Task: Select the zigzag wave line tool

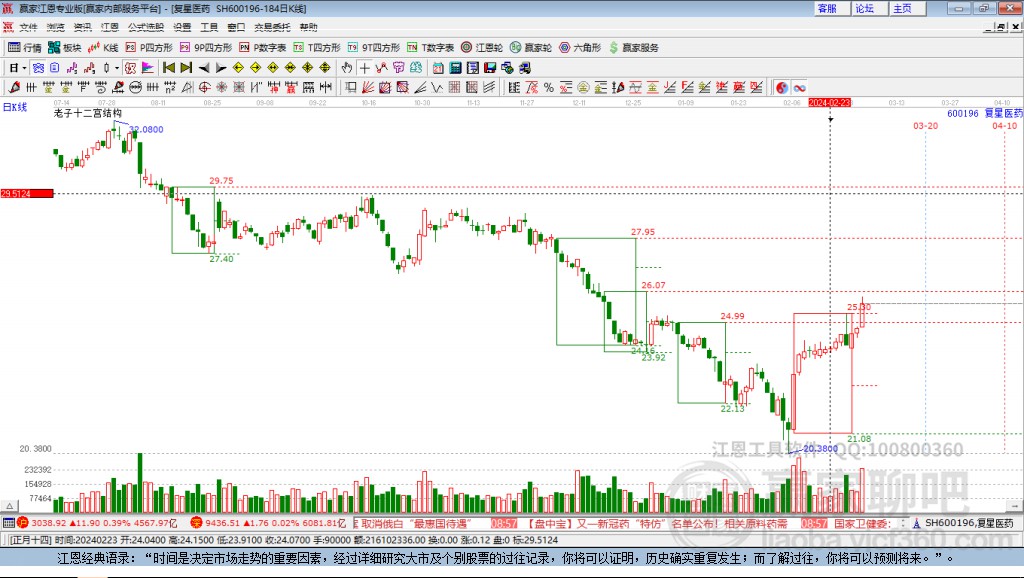Action: pos(436,87)
